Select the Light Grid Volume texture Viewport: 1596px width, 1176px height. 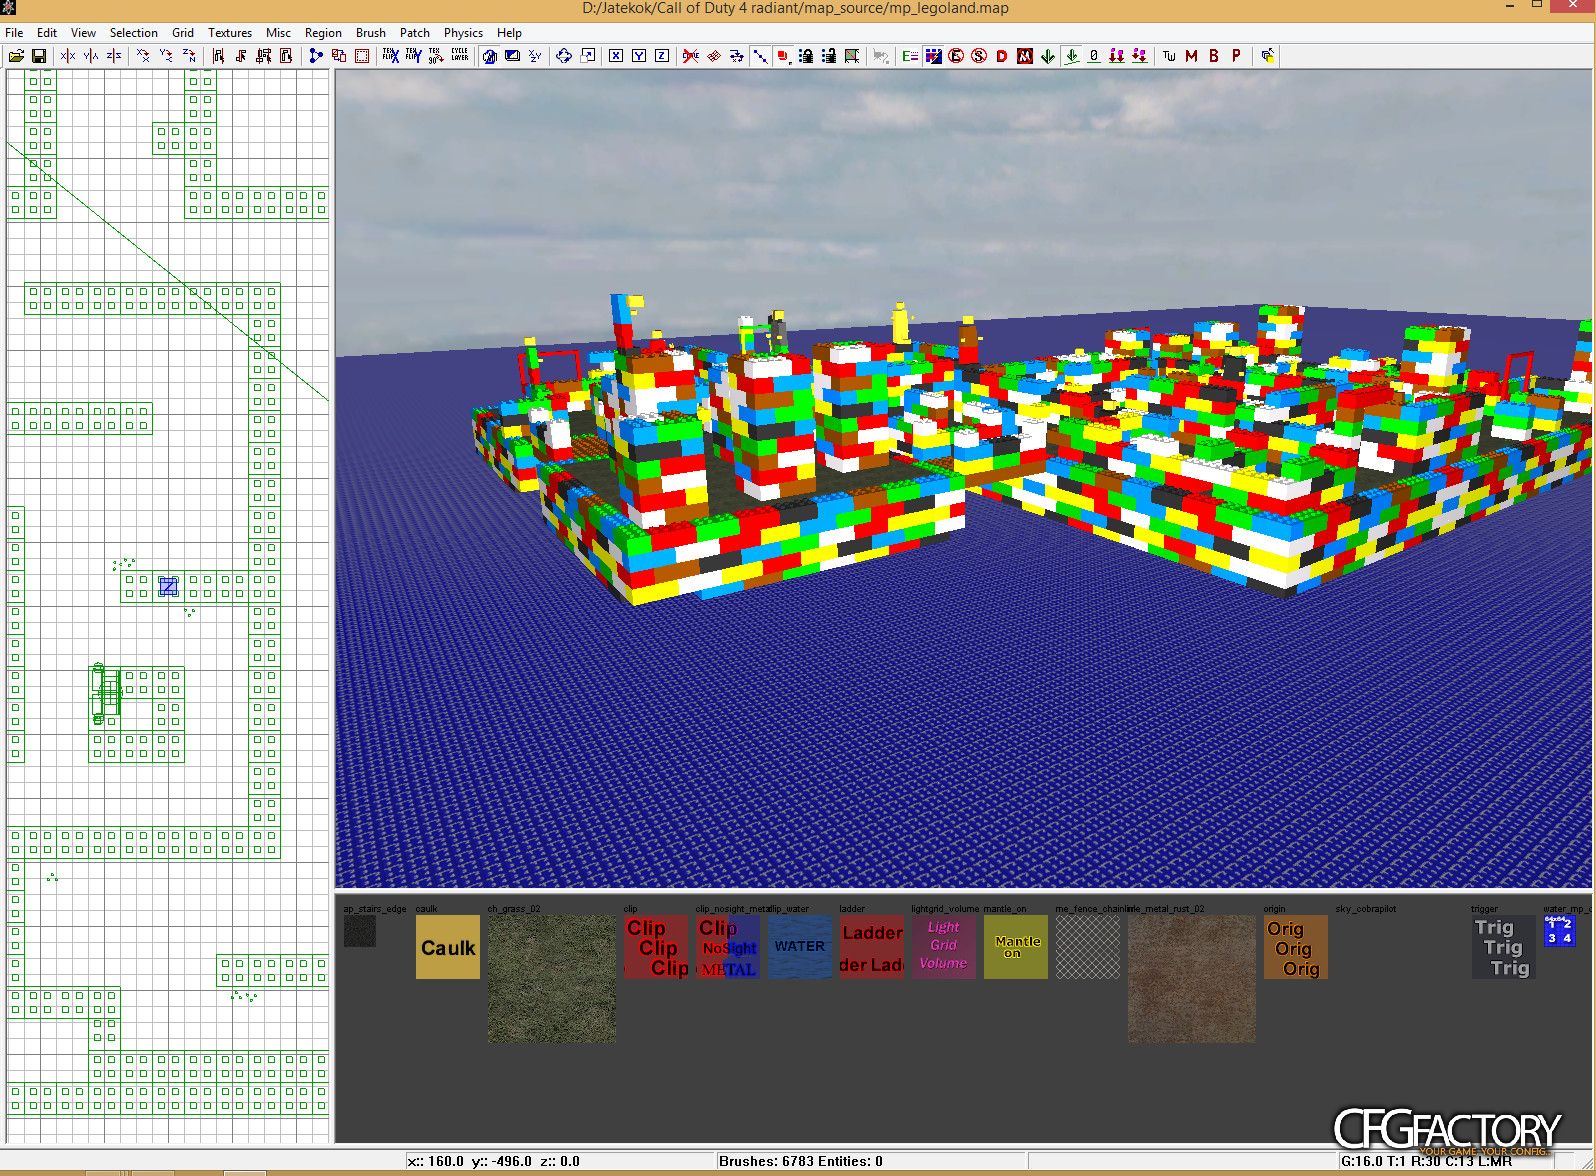tap(944, 947)
